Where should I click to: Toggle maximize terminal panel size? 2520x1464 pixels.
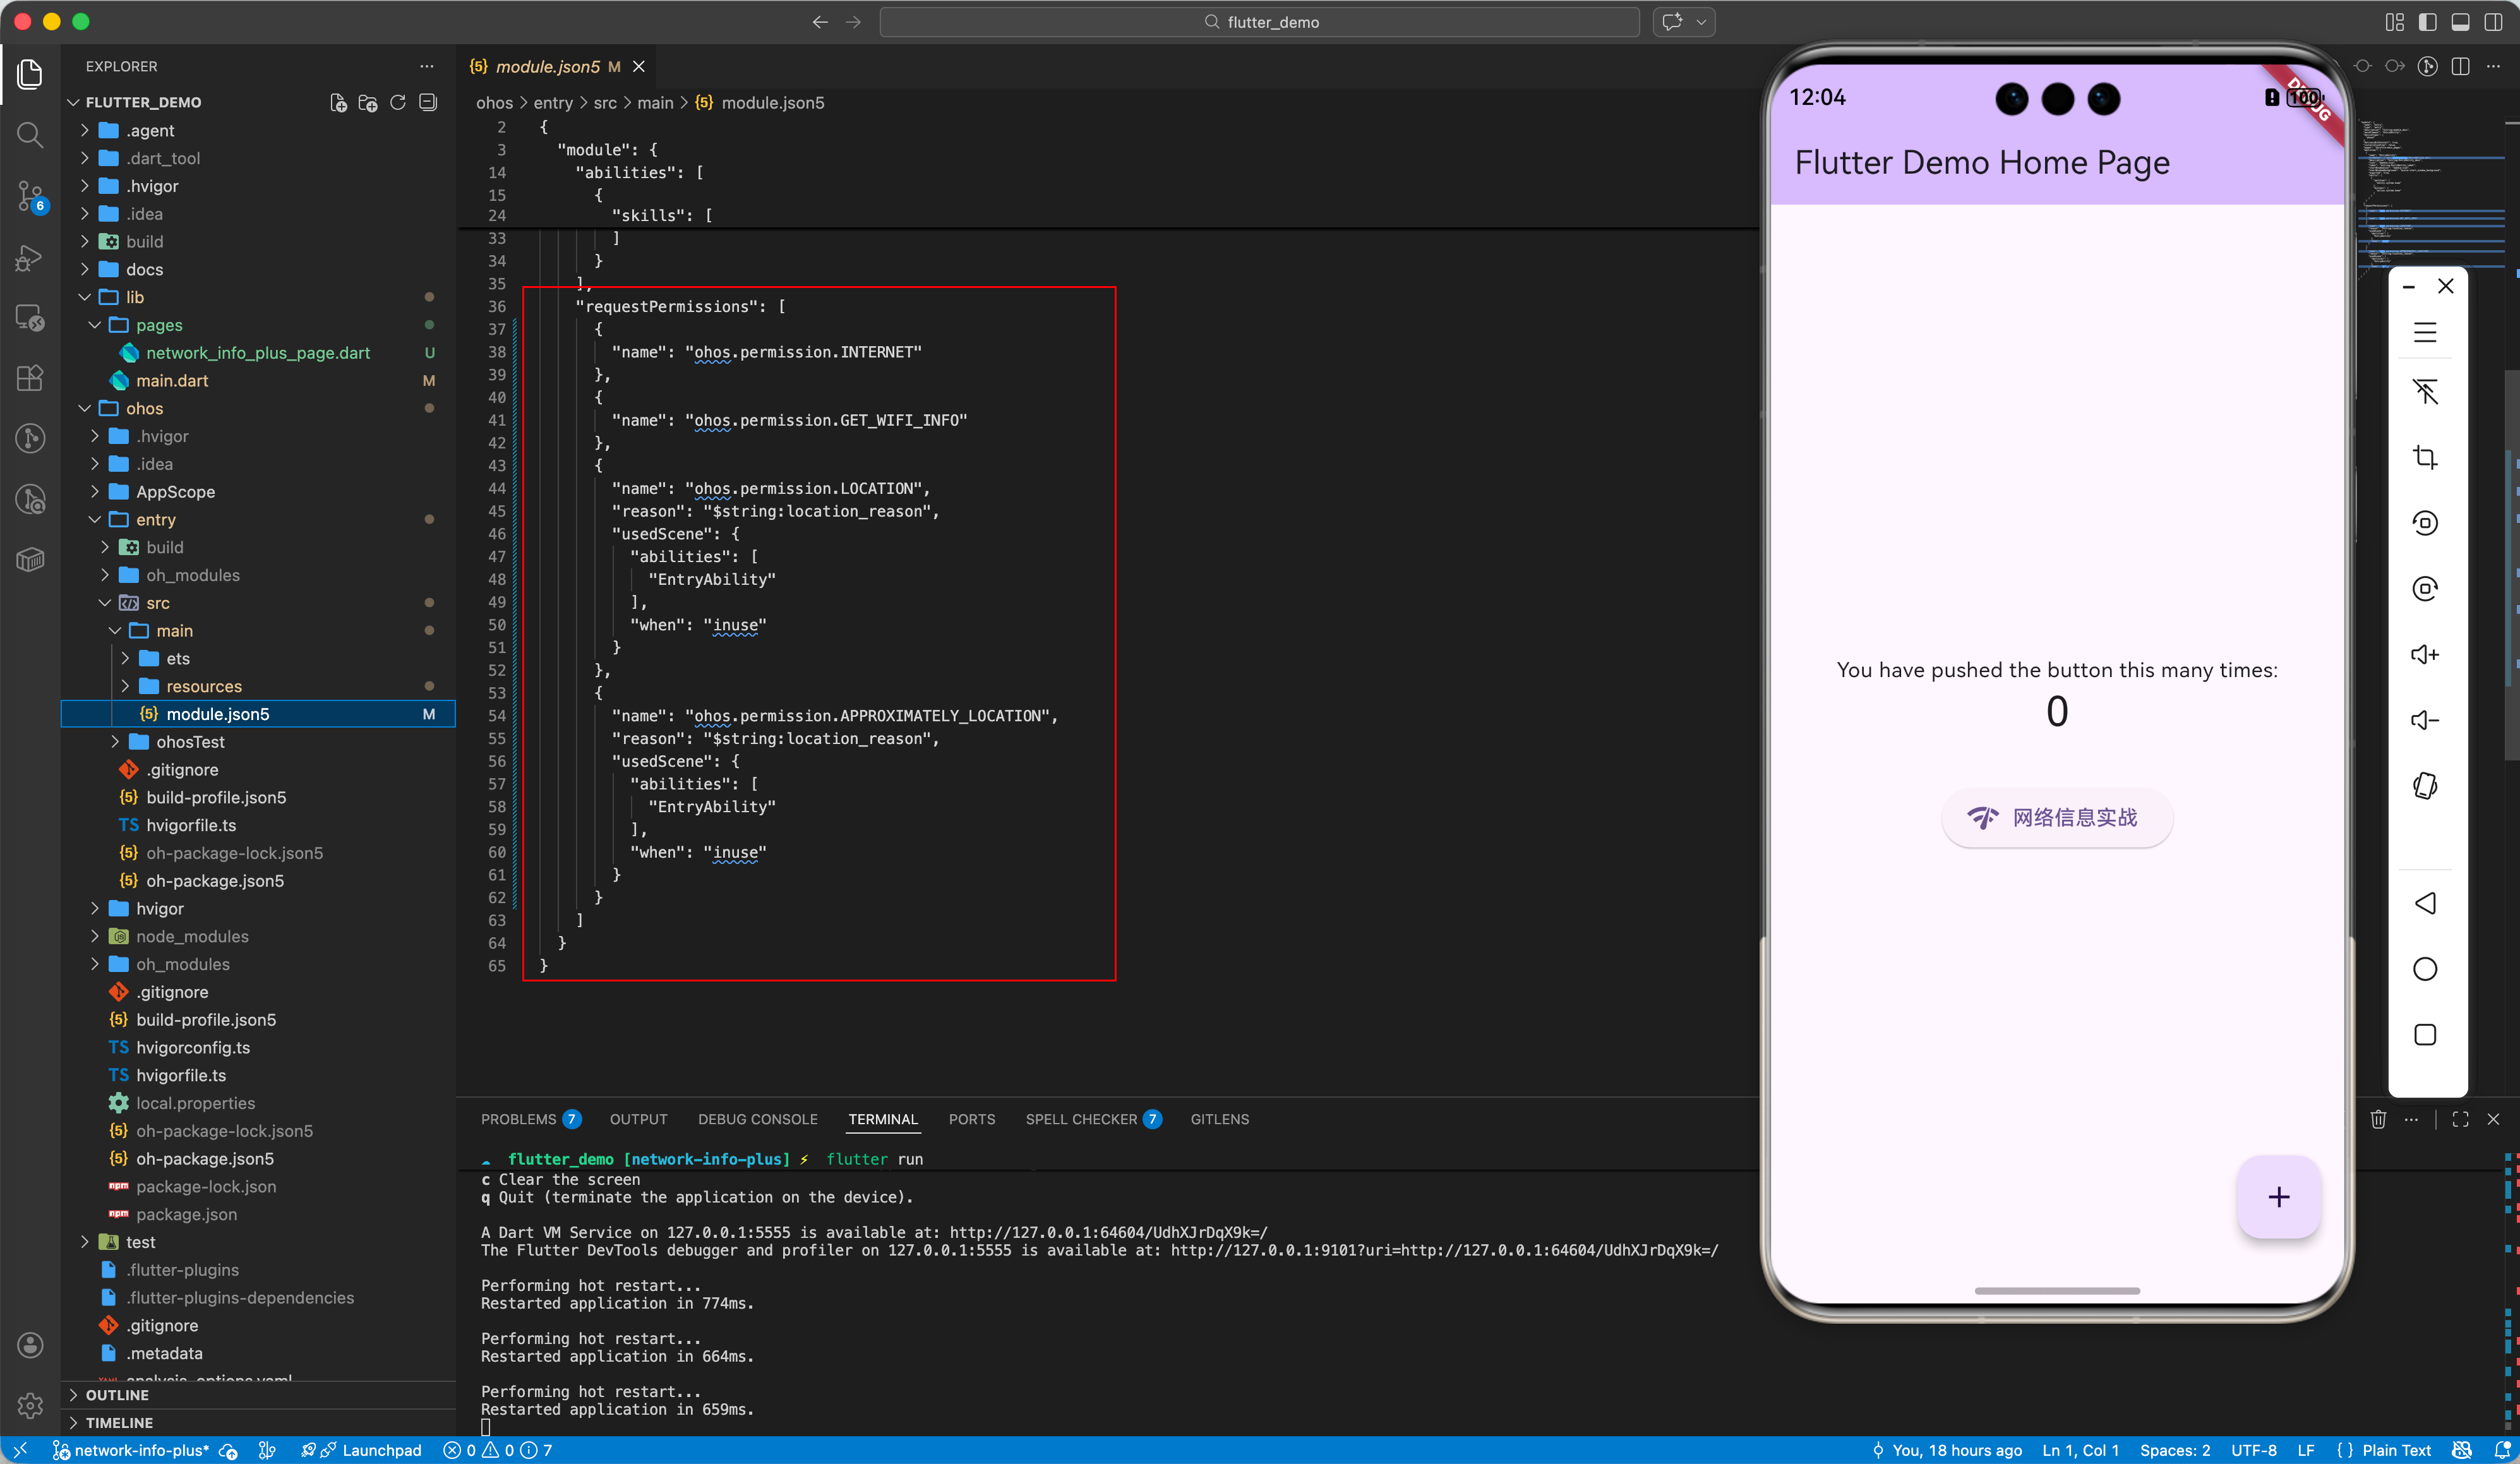coord(2460,1119)
